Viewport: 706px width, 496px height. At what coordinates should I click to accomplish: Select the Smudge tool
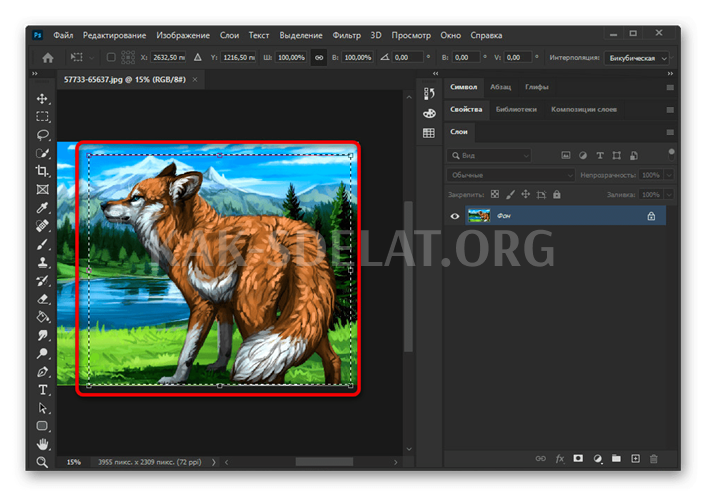coord(42,335)
